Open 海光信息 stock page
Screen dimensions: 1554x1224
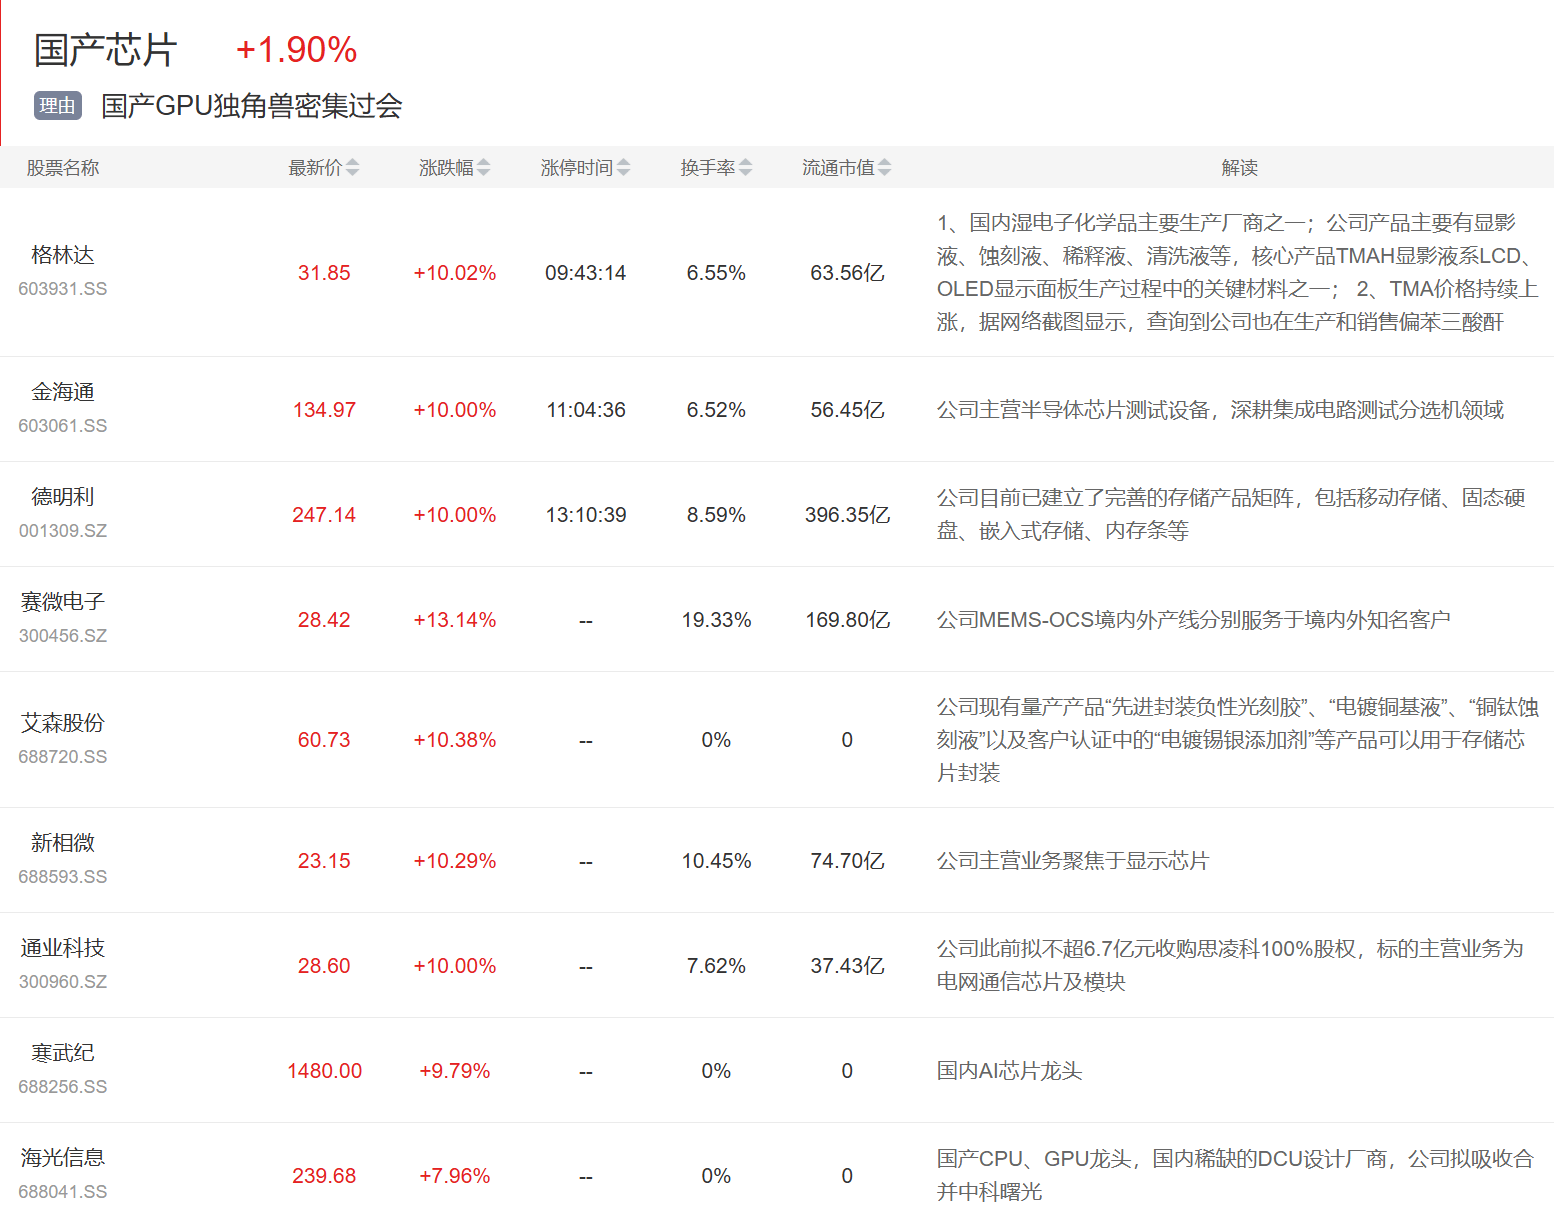click(x=62, y=1158)
